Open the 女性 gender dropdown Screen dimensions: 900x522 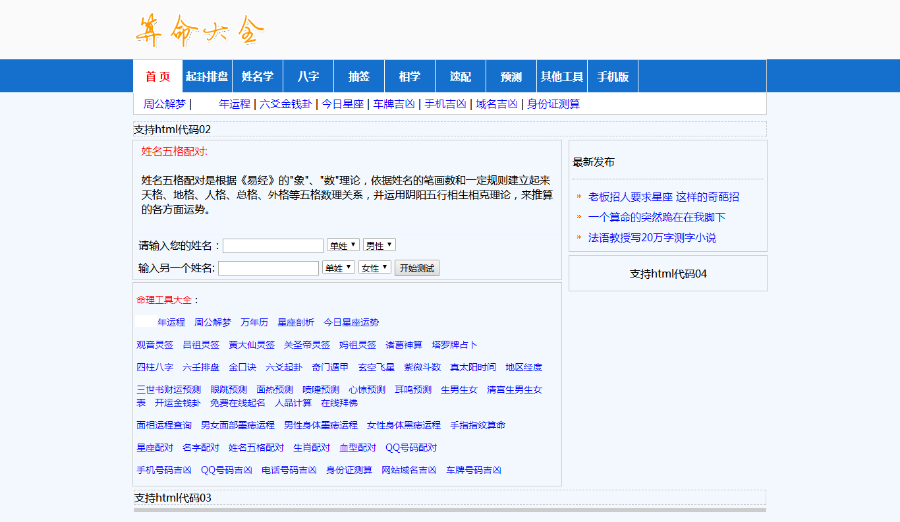375,268
